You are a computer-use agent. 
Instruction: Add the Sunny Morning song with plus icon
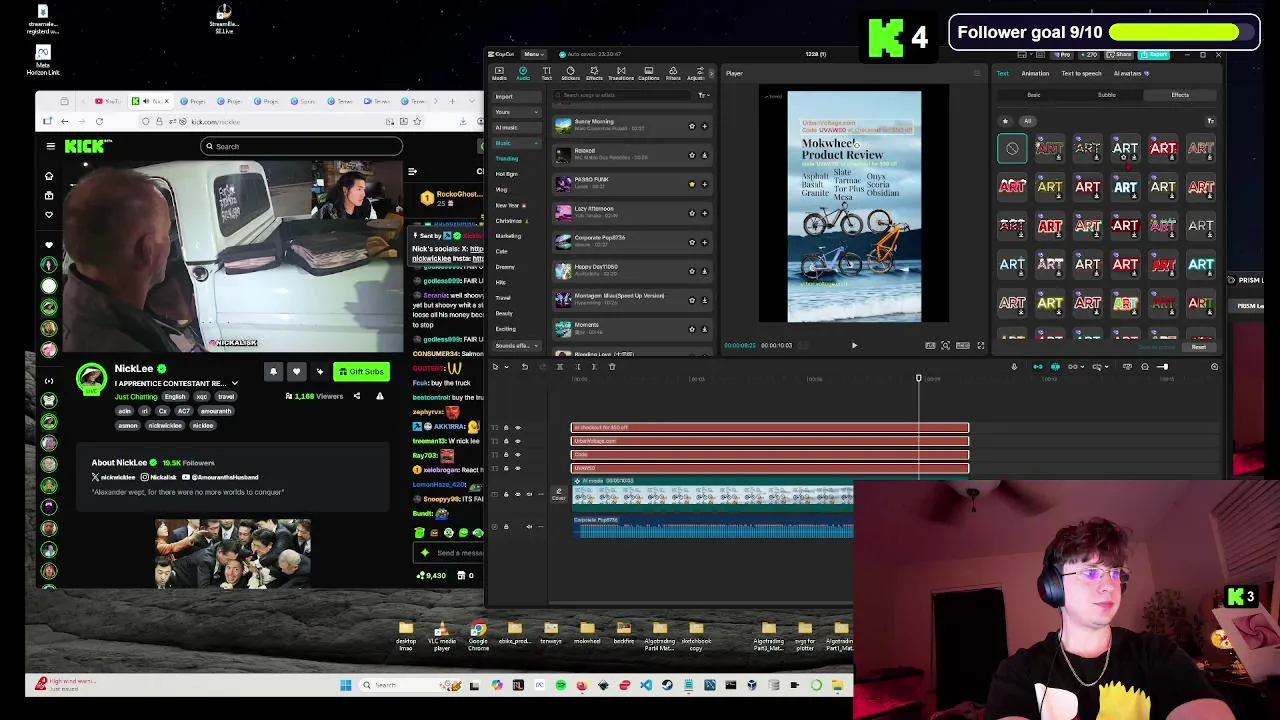(x=704, y=126)
